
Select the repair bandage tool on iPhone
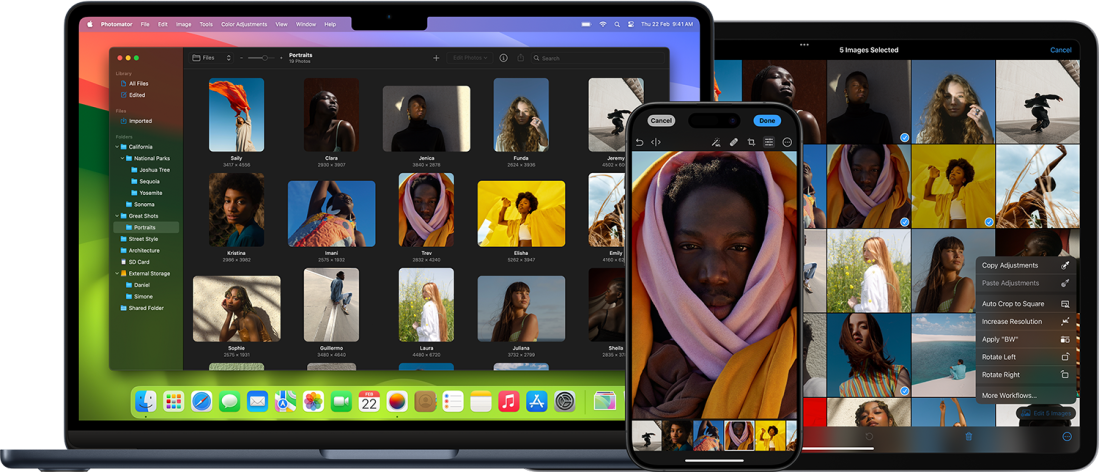[733, 142]
